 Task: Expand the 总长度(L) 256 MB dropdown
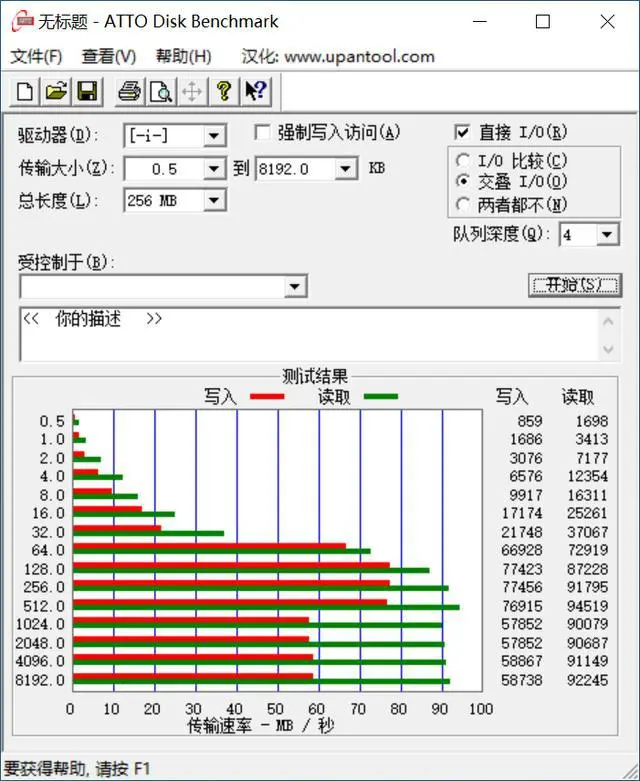click(x=214, y=200)
